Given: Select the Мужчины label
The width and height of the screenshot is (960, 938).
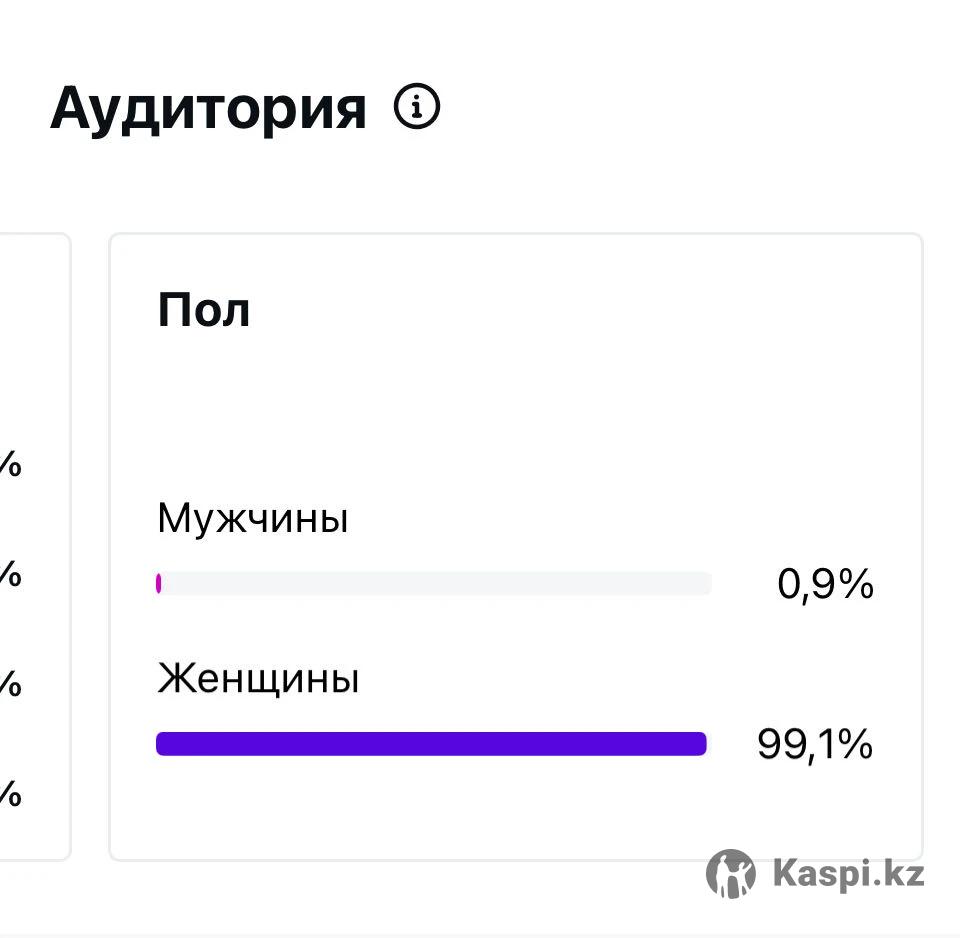Looking at the screenshot, I should tap(253, 519).
